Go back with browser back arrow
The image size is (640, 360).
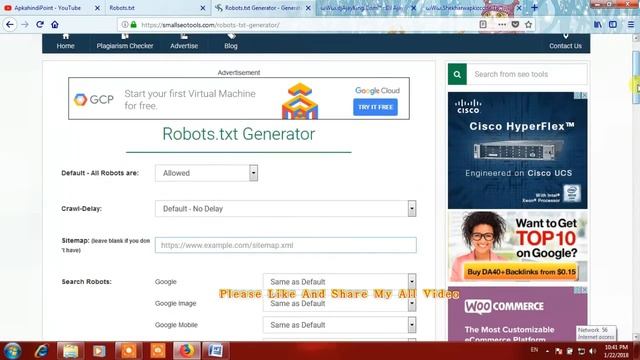[10, 24]
